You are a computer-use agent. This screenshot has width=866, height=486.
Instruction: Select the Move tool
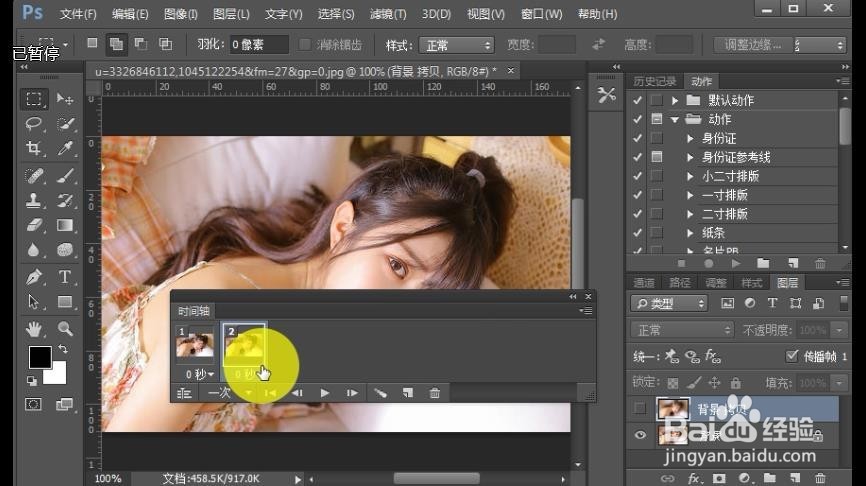[65, 99]
